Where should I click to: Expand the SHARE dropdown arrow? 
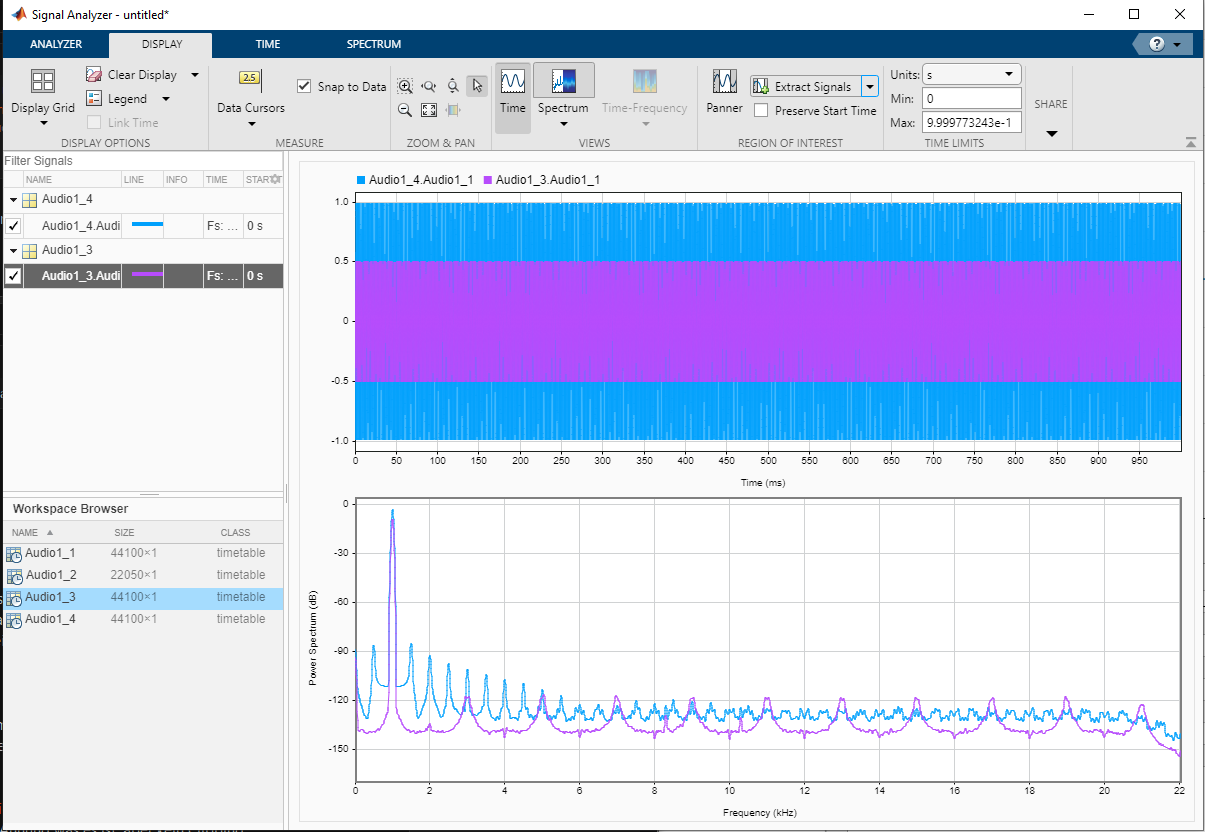pyautogui.click(x=1051, y=134)
